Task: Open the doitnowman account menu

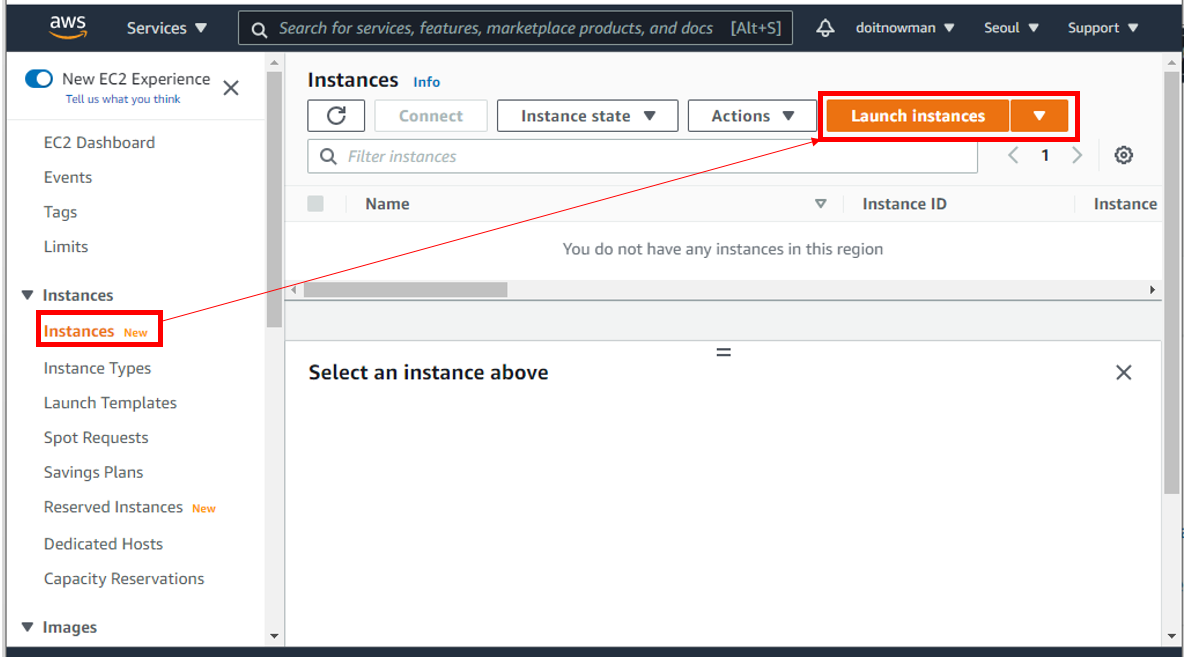Action: click(x=905, y=28)
